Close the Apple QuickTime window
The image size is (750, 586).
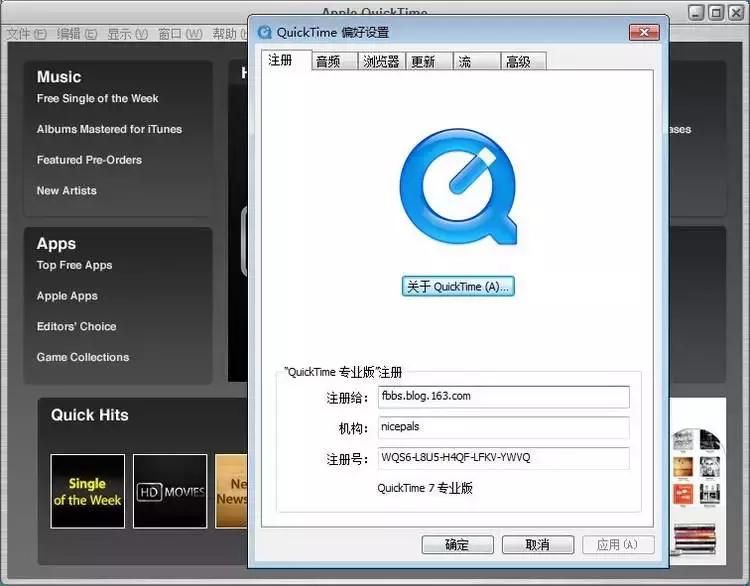click(736, 13)
